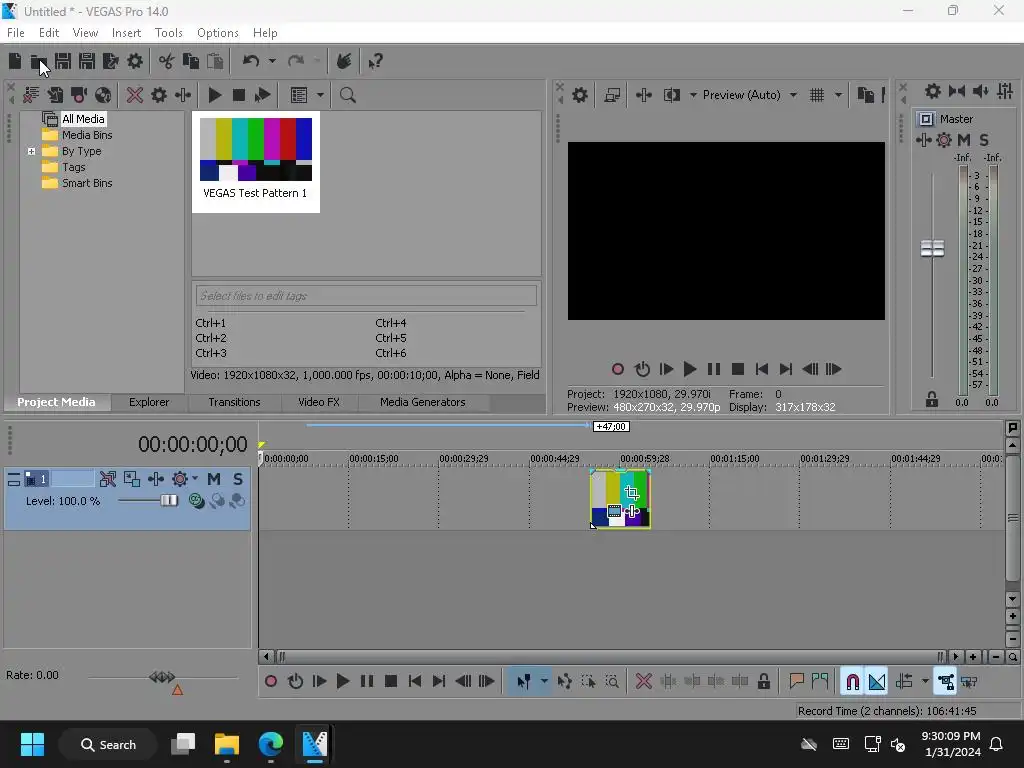This screenshot has width=1024, height=768.
Task: Click the Search media magnifier icon
Action: 347,95
